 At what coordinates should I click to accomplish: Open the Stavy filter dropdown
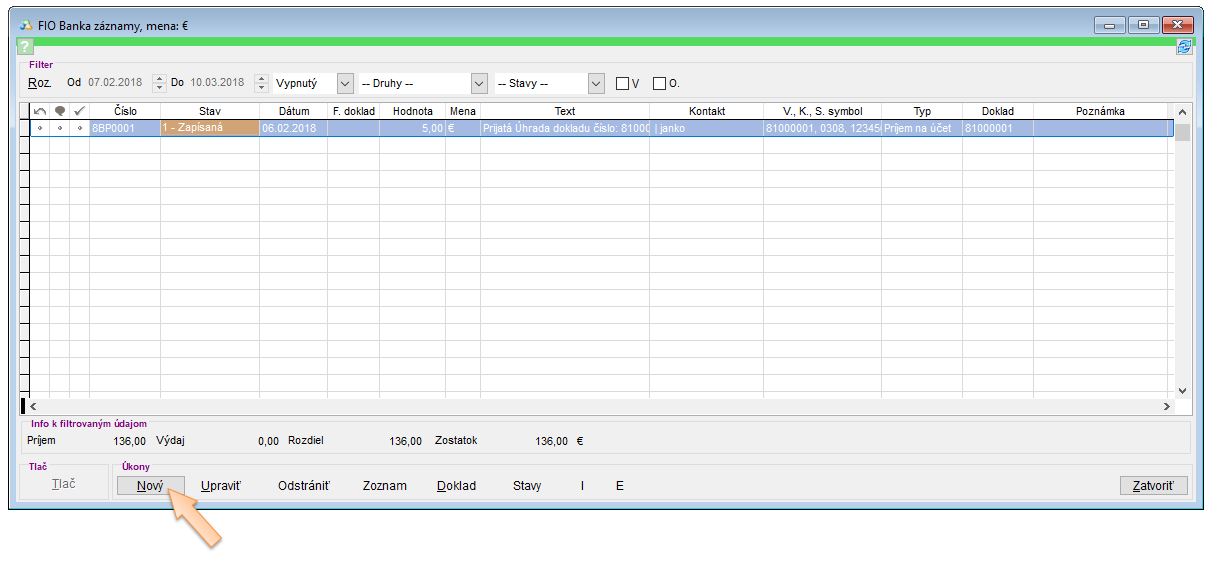click(x=597, y=83)
